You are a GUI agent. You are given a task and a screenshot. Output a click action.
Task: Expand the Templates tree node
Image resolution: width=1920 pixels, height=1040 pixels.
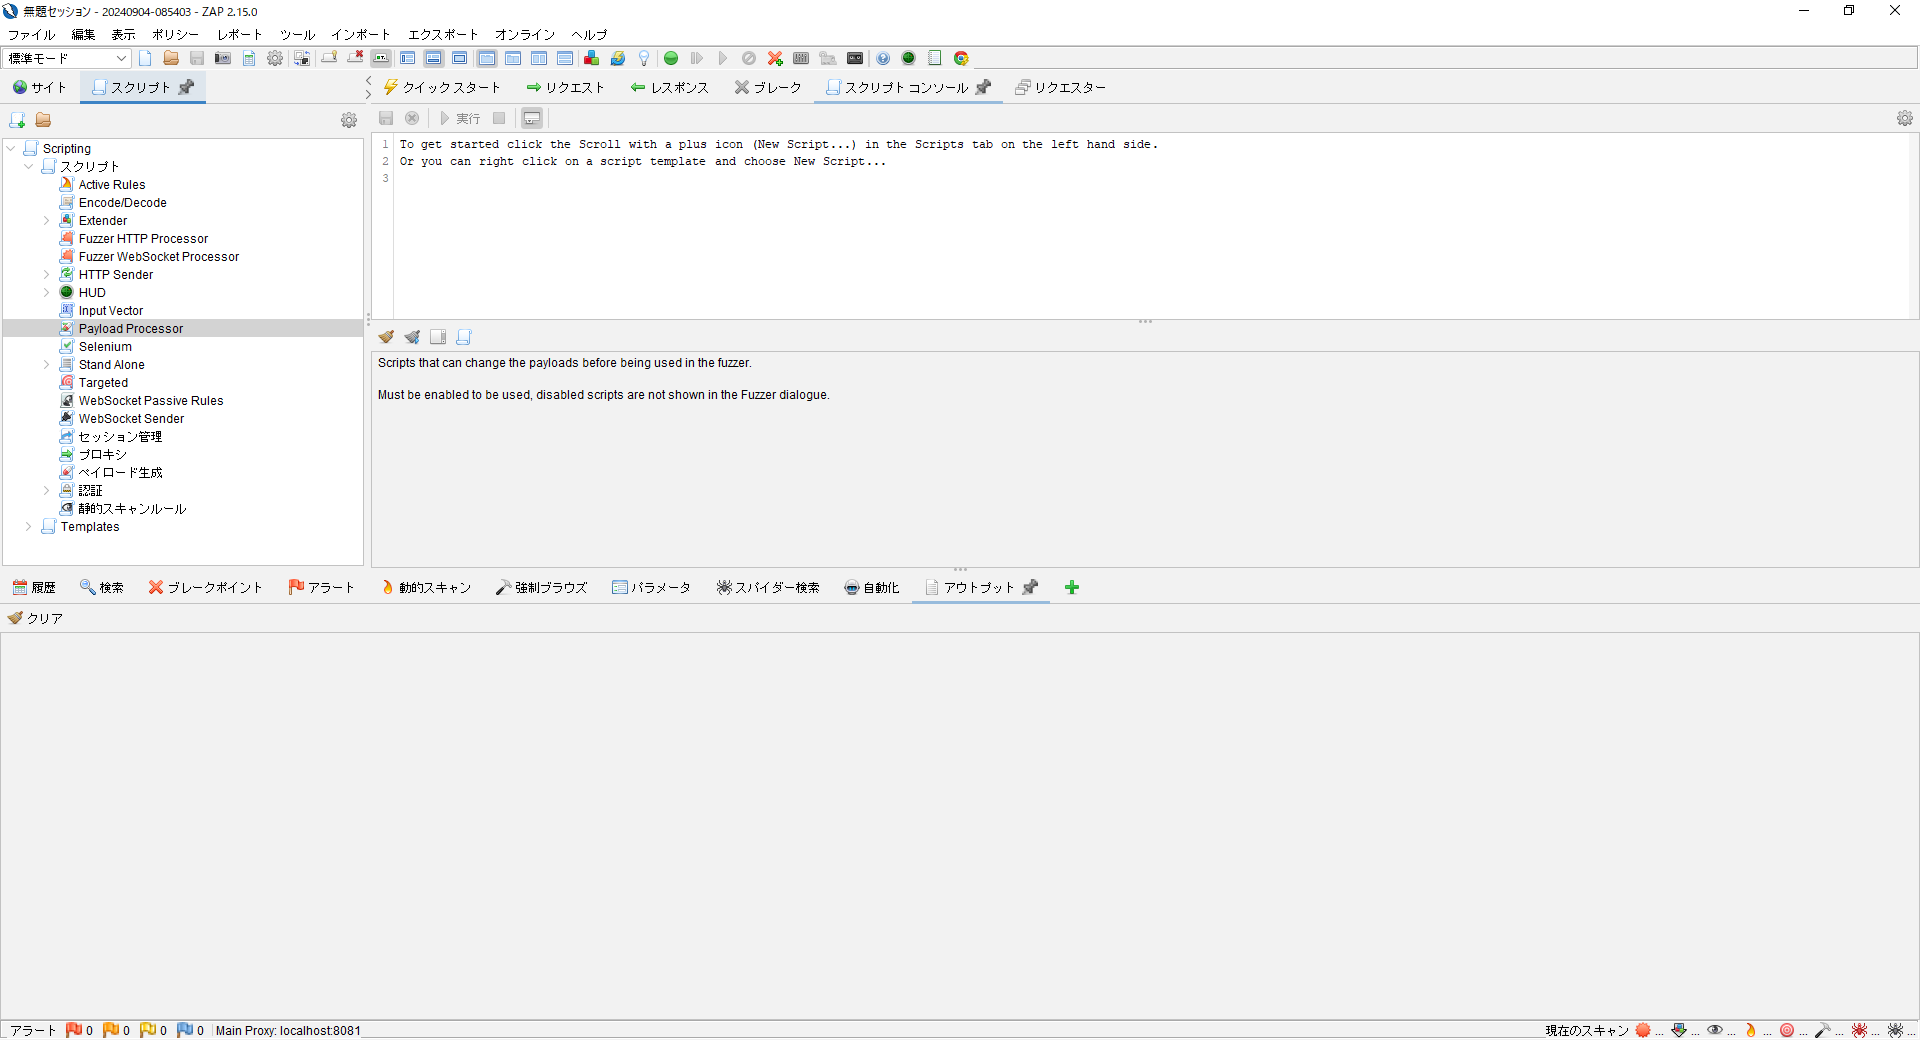point(28,527)
